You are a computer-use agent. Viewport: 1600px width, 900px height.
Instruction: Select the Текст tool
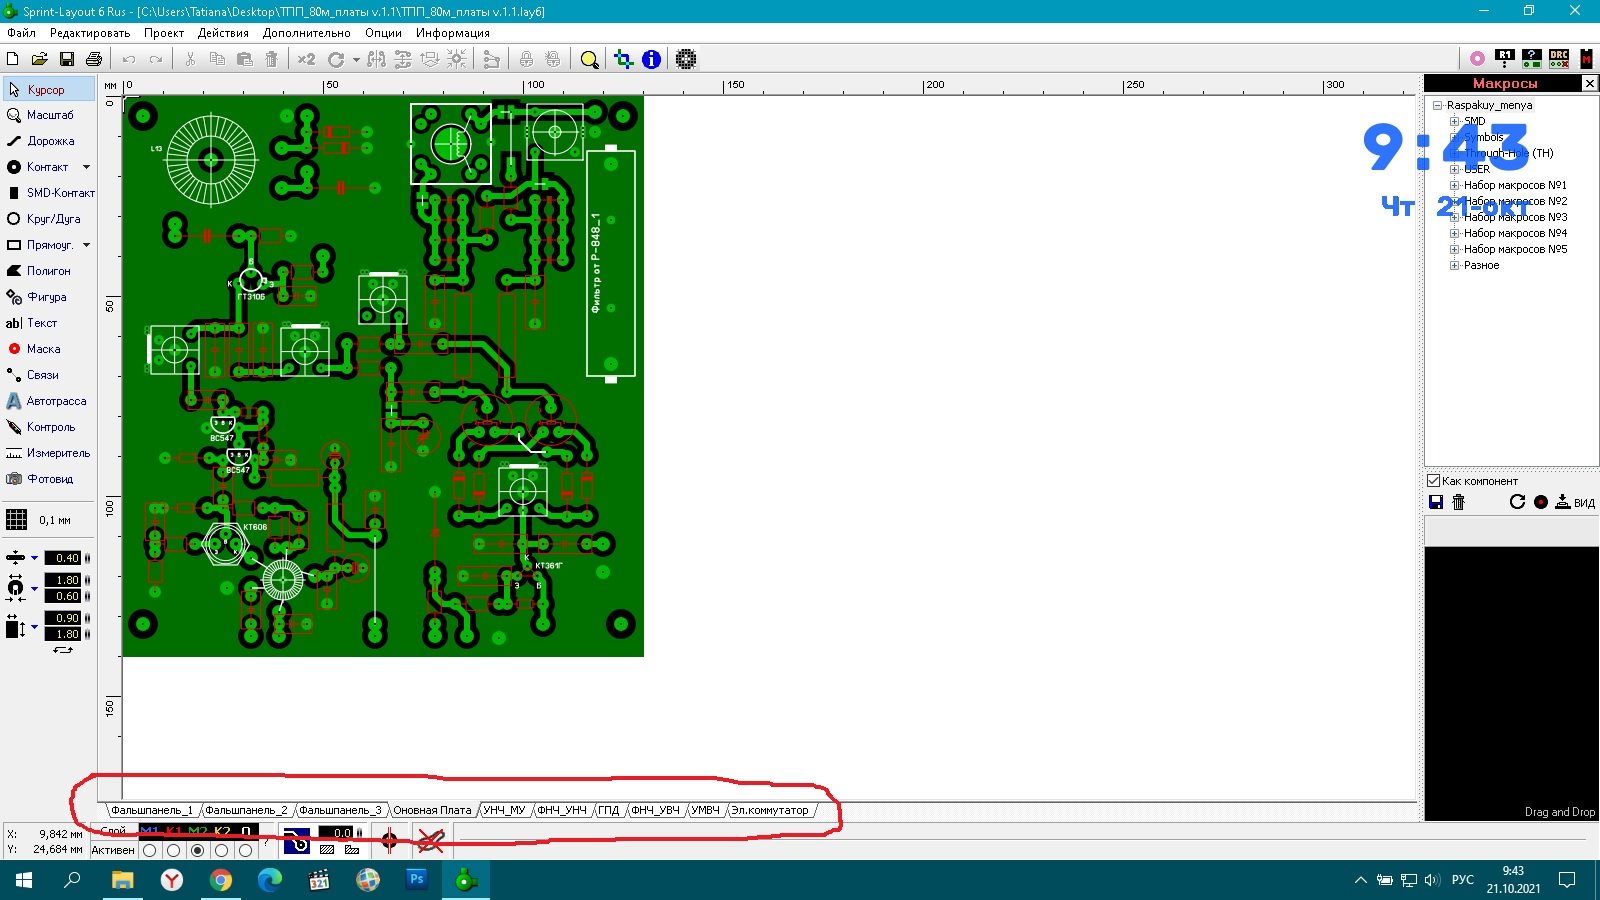click(x=49, y=323)
